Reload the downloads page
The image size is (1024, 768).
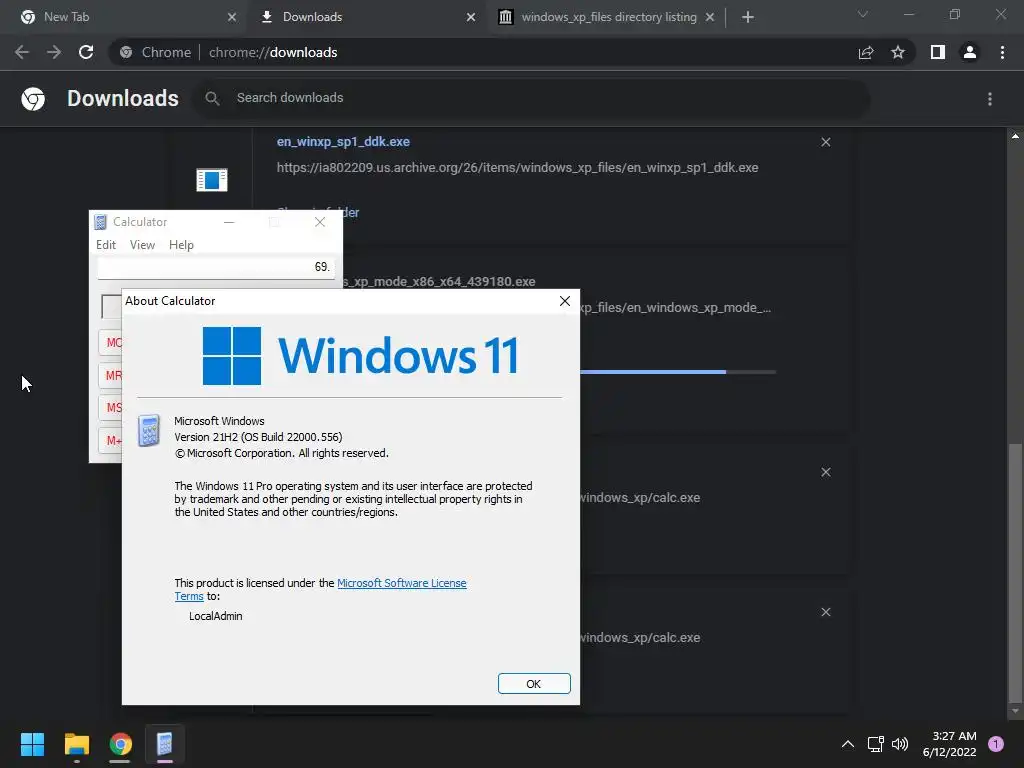86,52
